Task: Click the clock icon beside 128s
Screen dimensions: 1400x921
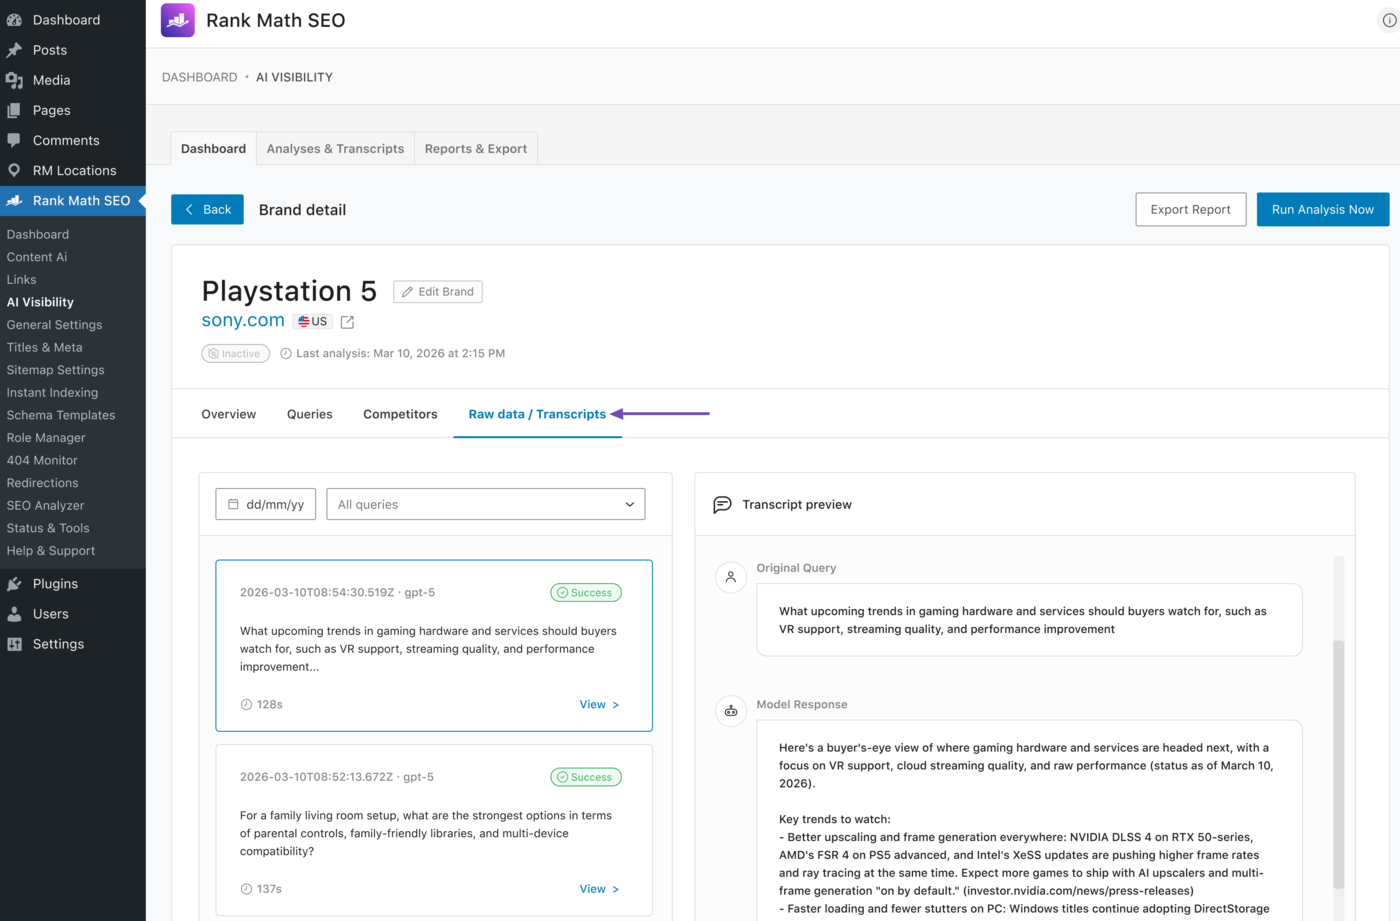Action: click(x=246, y=705)
